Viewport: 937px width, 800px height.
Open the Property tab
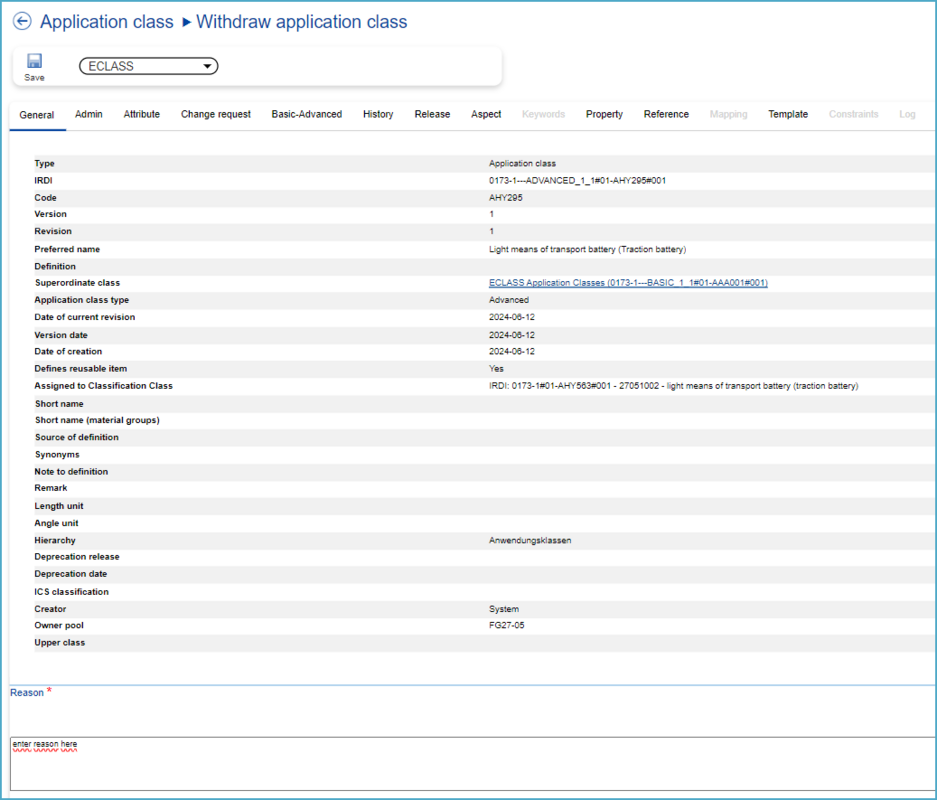click(604, 115)
